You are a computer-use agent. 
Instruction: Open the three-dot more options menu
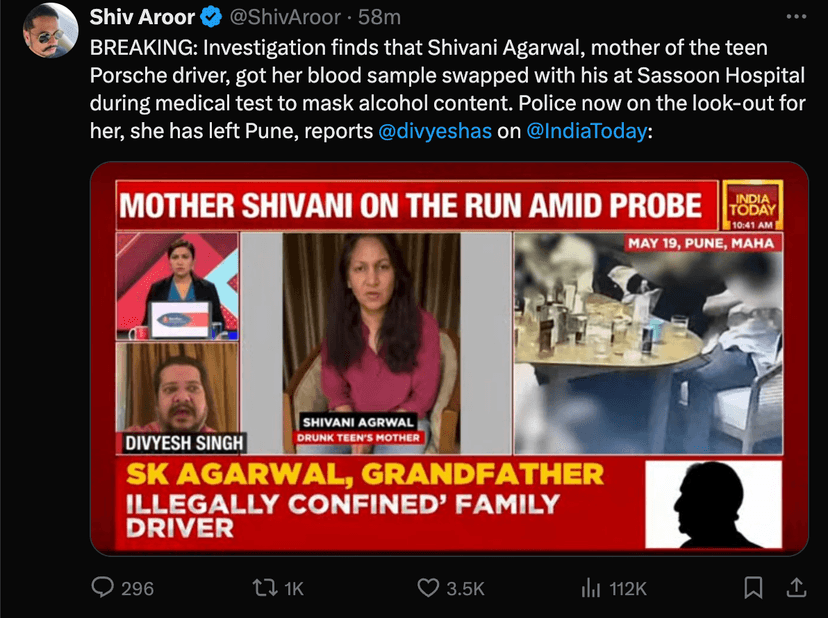[x=796, y=17]
